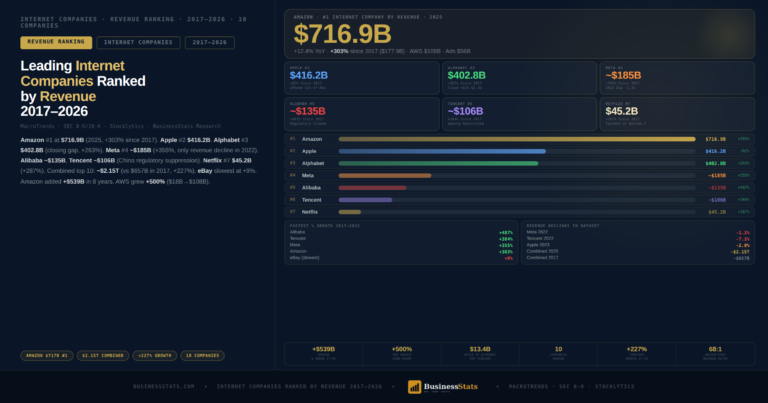
Task: Click MACROTRENDS · SEC 8-K · STOCKLYTICS footer text
Action: 571,386
